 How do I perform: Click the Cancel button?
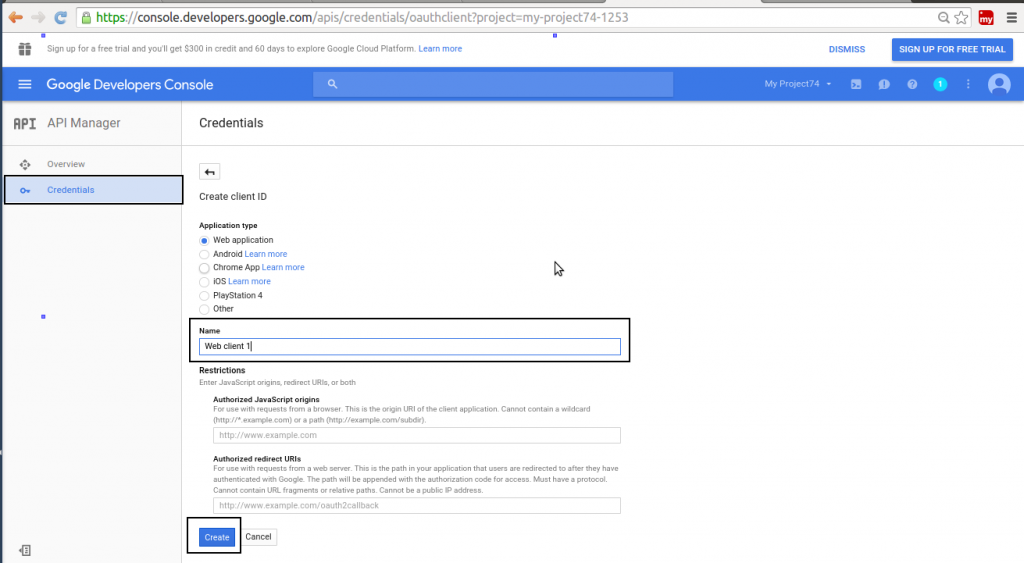tap(258, 537)
